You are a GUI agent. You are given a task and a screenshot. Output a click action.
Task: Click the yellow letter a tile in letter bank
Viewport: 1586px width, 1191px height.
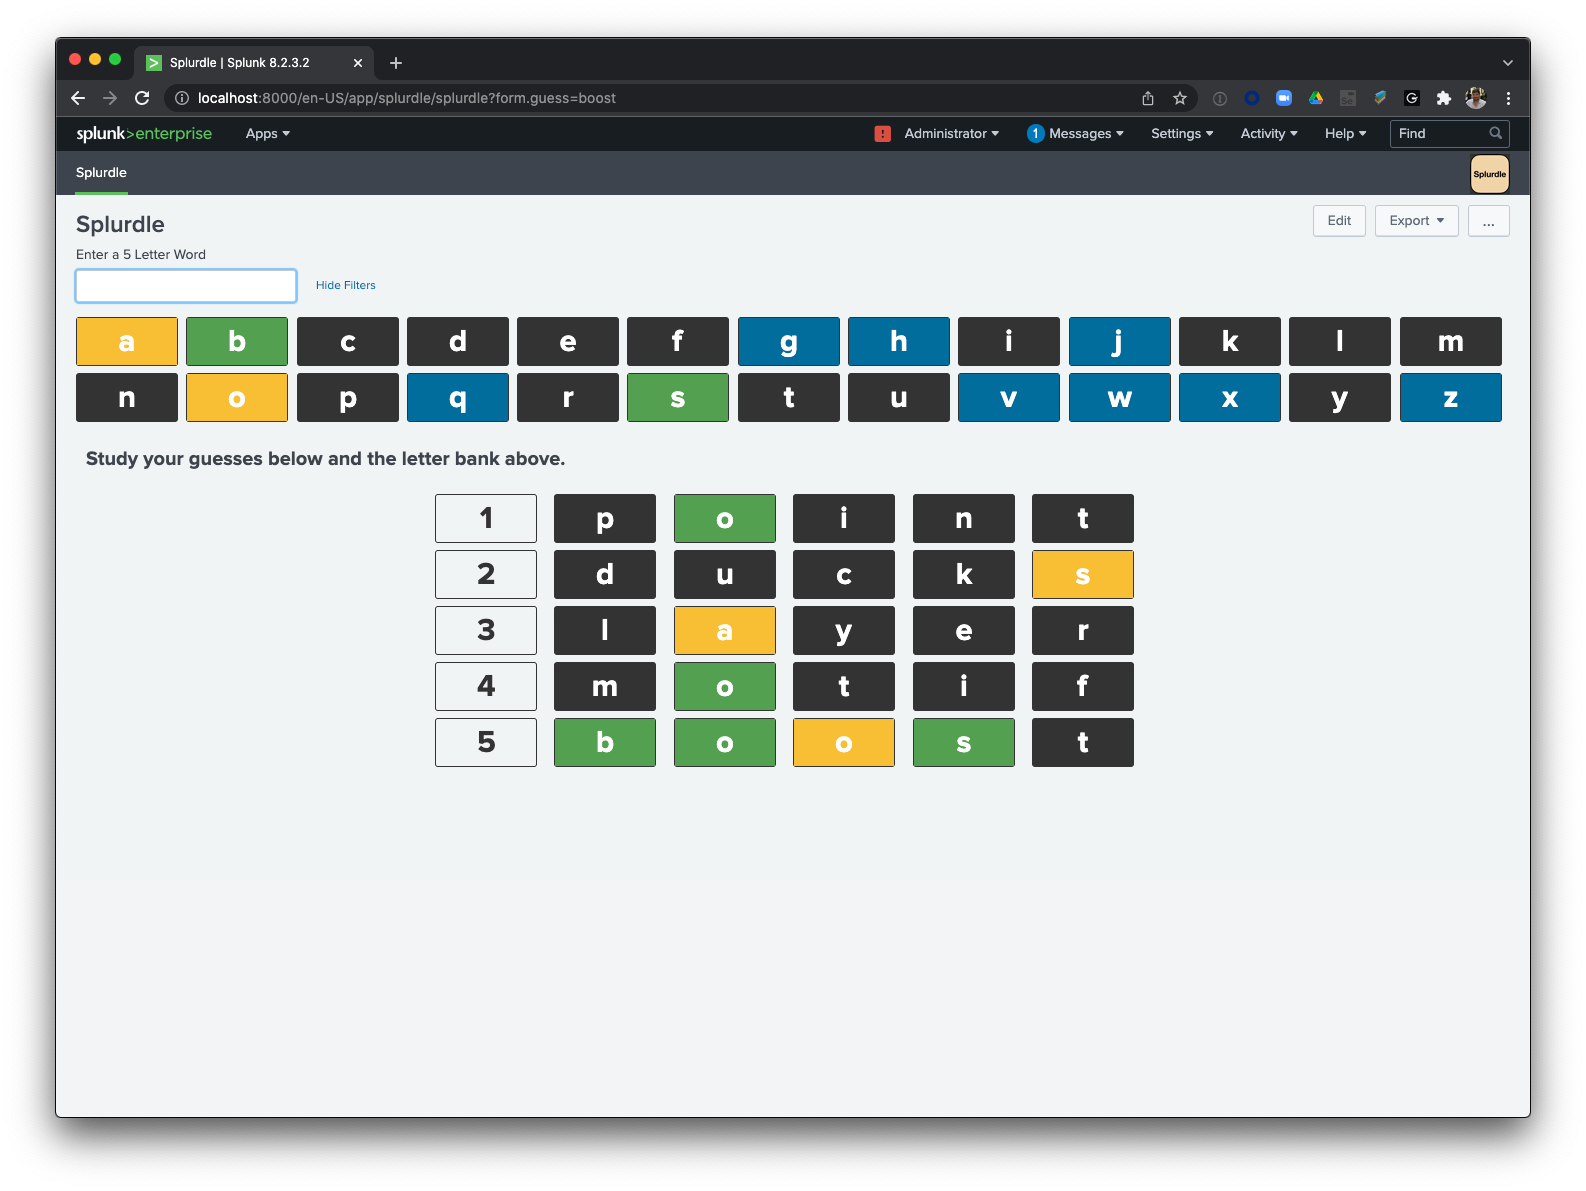tap(127, 342)
